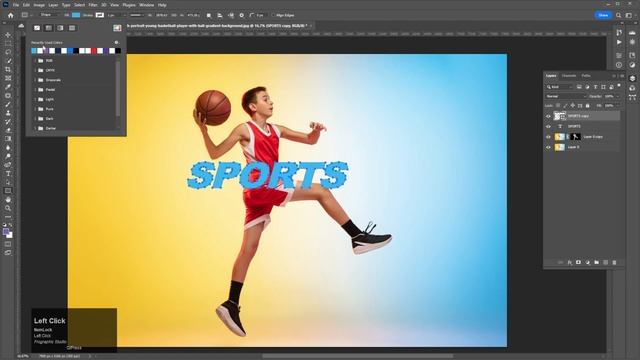This screenshot has height=360, width=640.
Task: Open the Layer menu
Action: pyautogui.click(x=53, y=5)
